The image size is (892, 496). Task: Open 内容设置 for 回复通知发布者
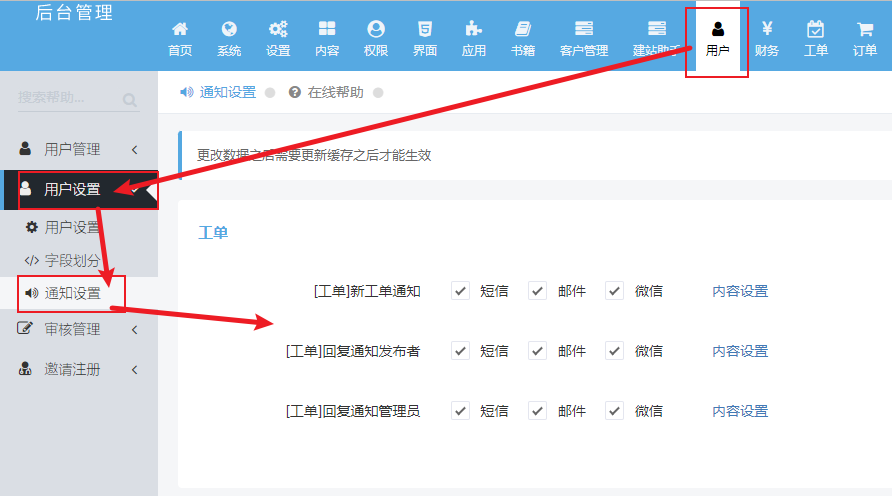[740, 351]
